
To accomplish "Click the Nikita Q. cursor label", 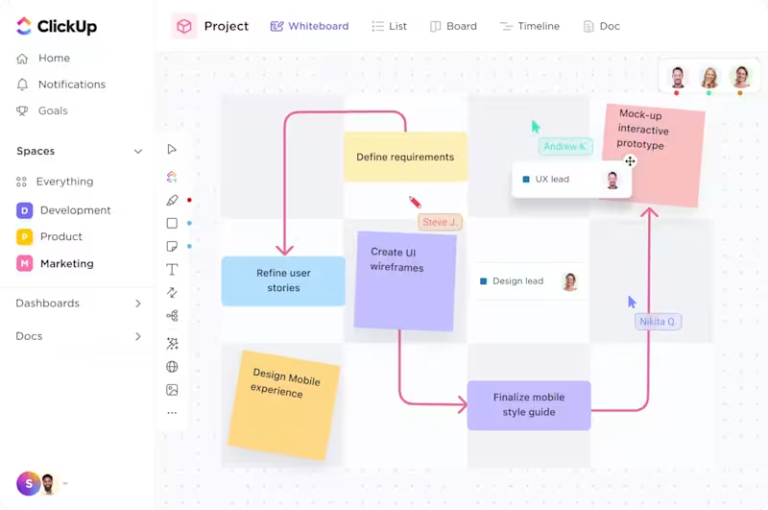I will [x=658, y=321].
